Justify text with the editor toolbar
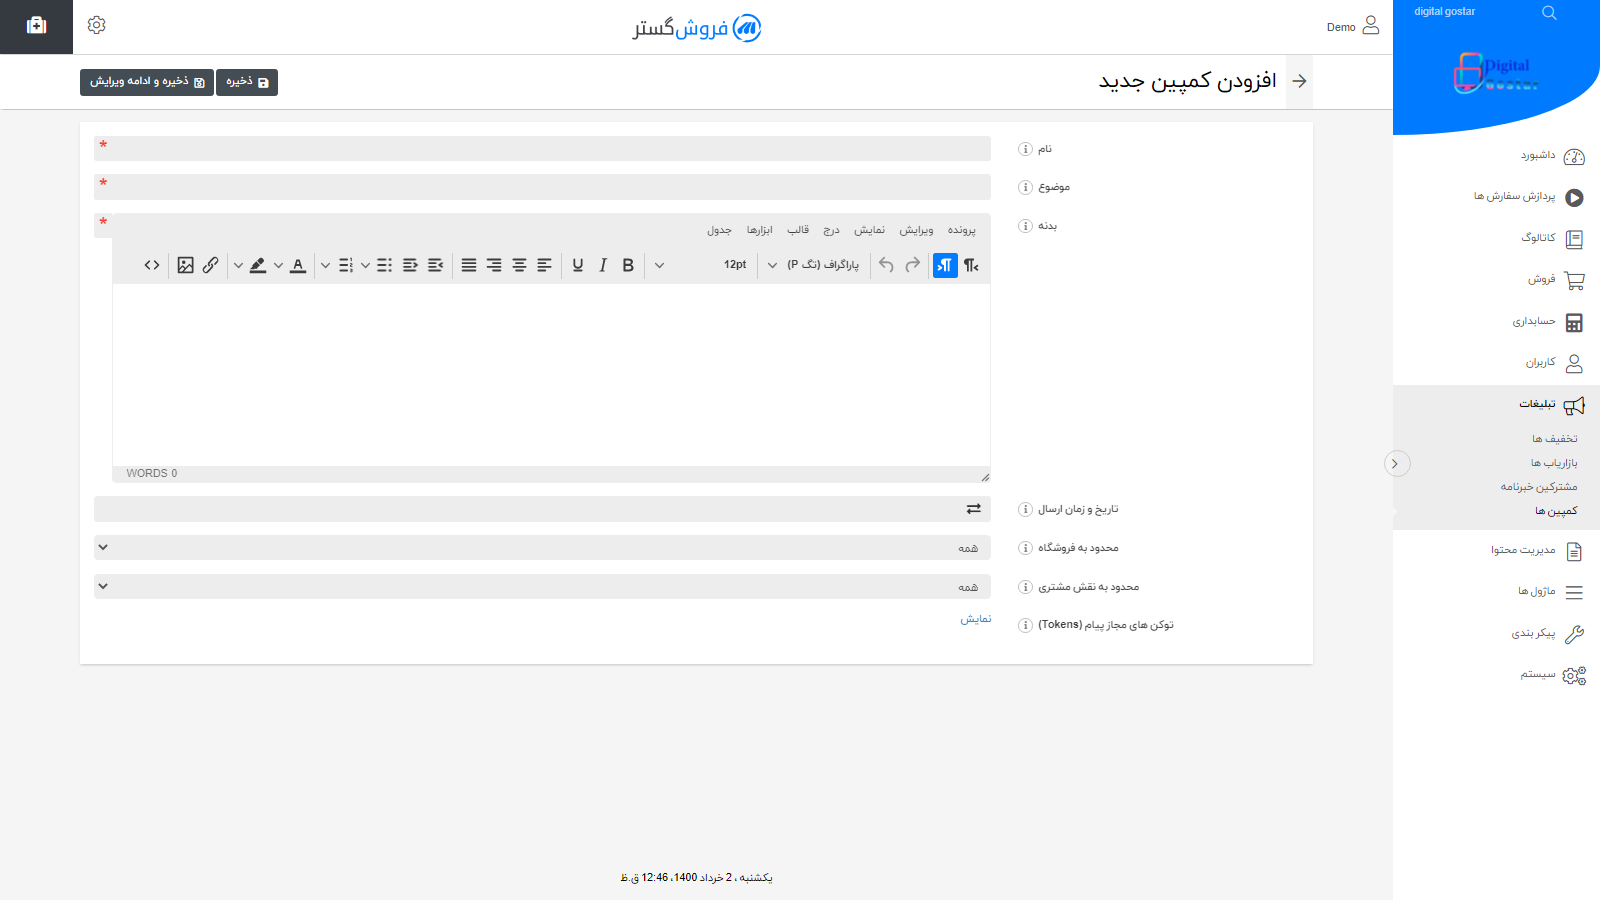1600x900 pixels. point(469,265)
